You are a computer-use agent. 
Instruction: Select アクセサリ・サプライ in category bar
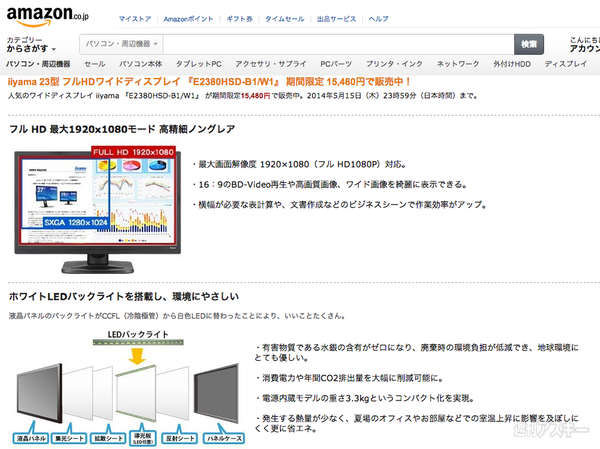click(271, 64)
